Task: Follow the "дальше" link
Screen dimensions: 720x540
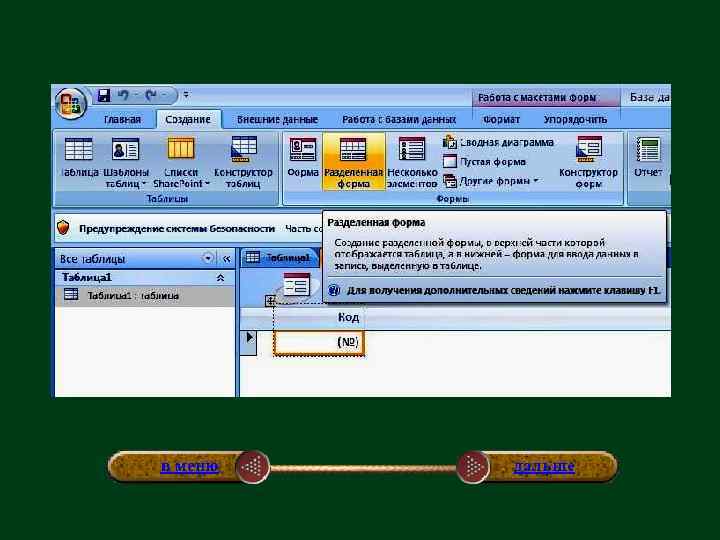Action: (x=544, y=466)
